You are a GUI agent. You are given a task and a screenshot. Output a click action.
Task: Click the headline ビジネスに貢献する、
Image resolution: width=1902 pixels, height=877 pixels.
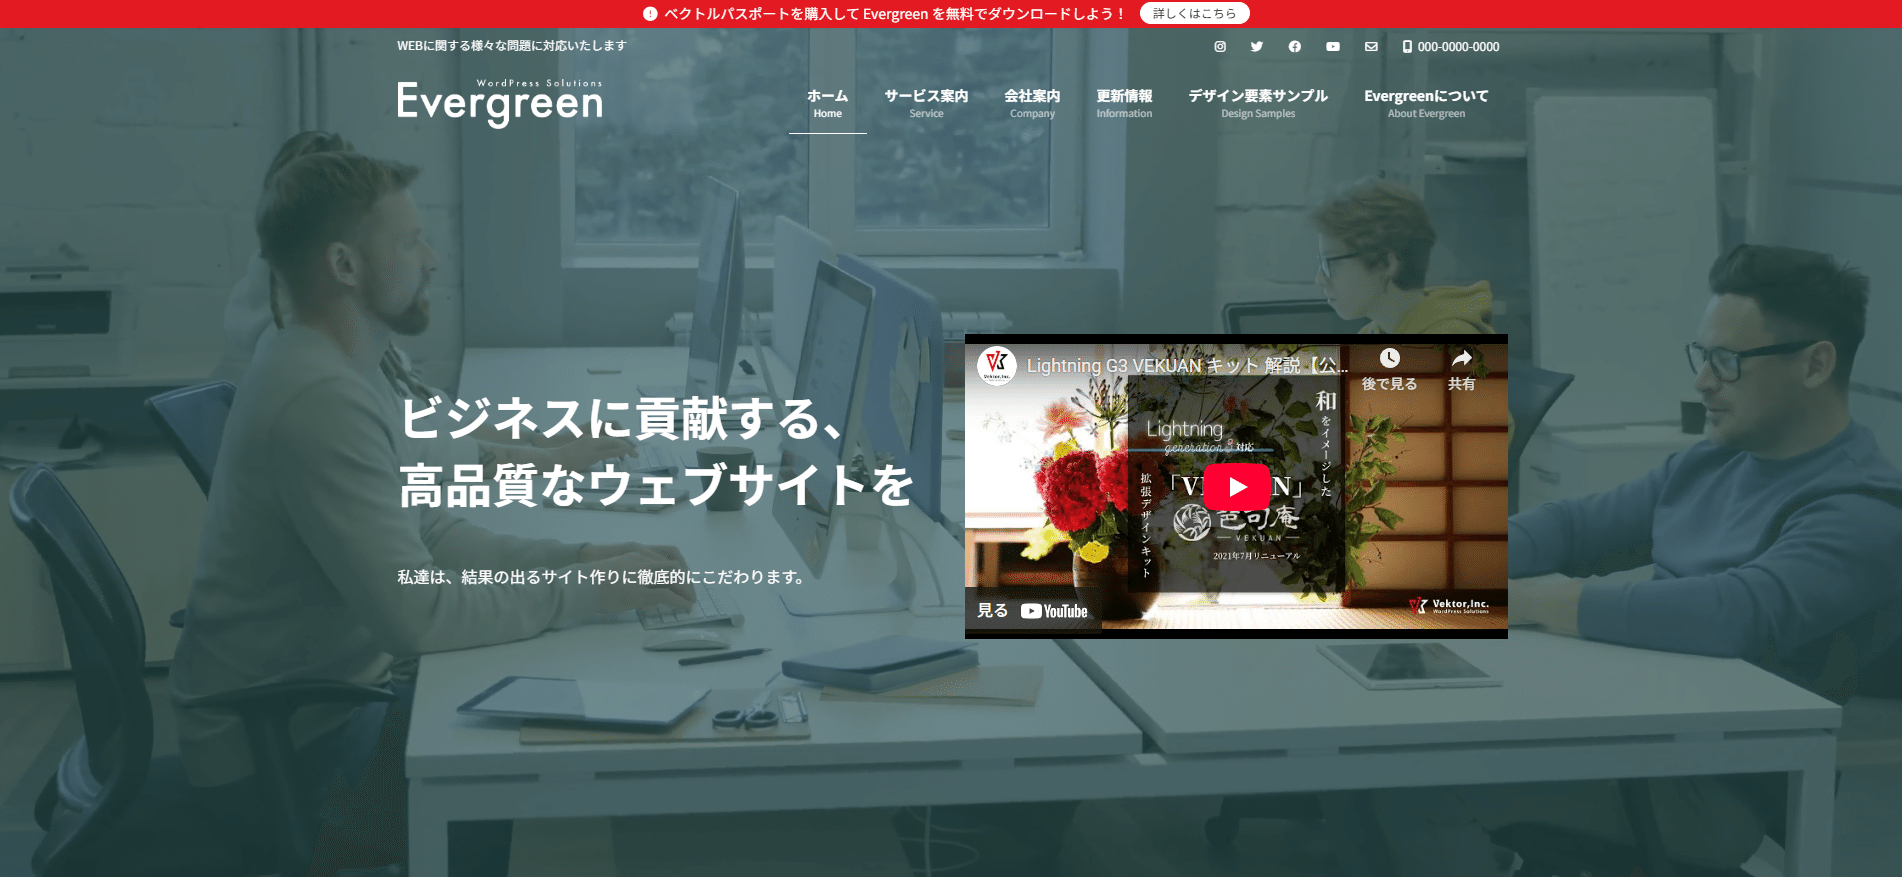[x=622, y=418]
